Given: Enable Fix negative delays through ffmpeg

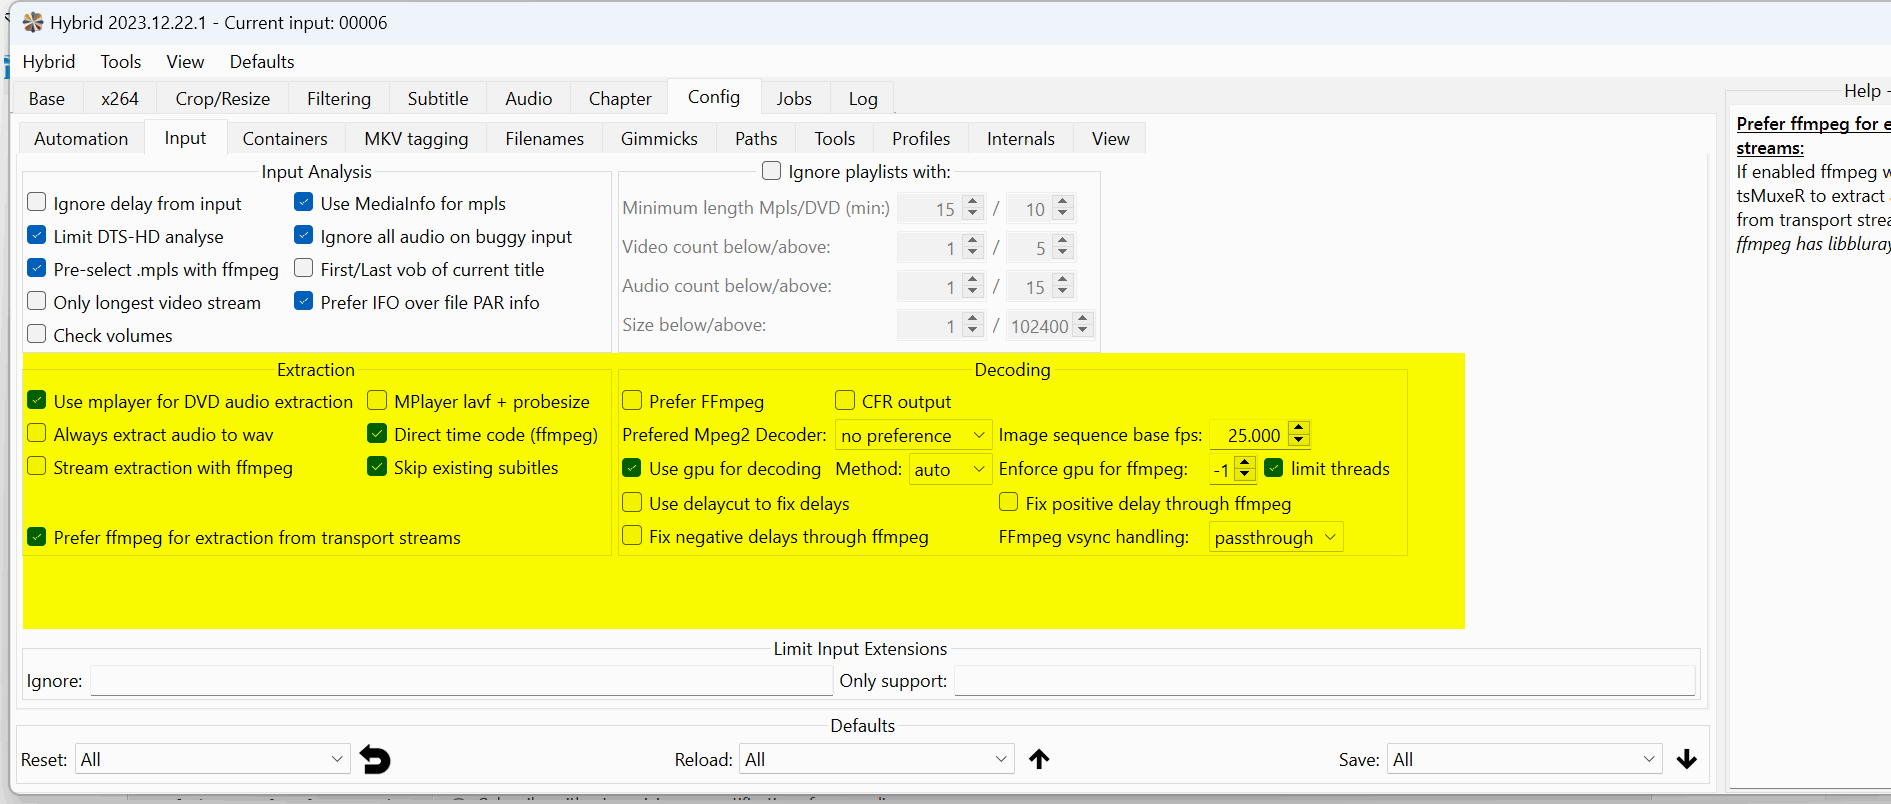Looking at the screenshot, I should [x=632, y=535].
